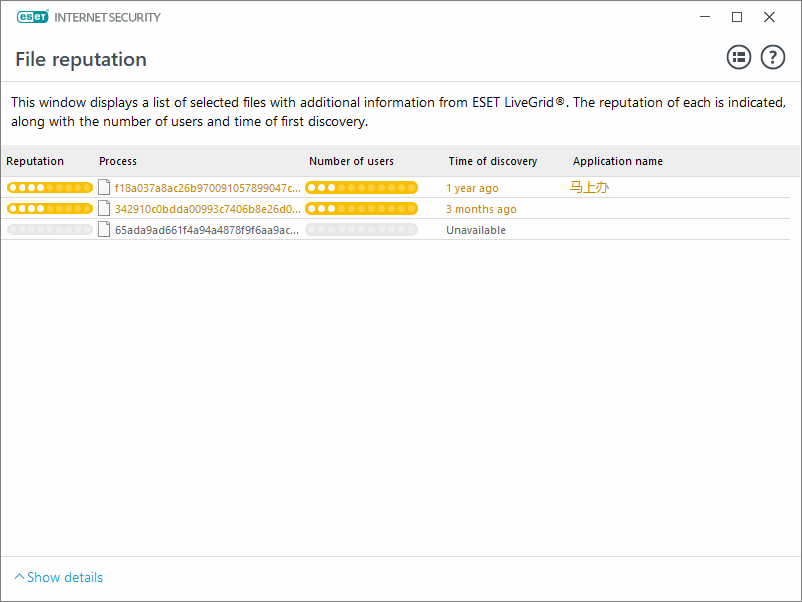
Task: Close the File reputation window
Action: (x=769, y=17)
